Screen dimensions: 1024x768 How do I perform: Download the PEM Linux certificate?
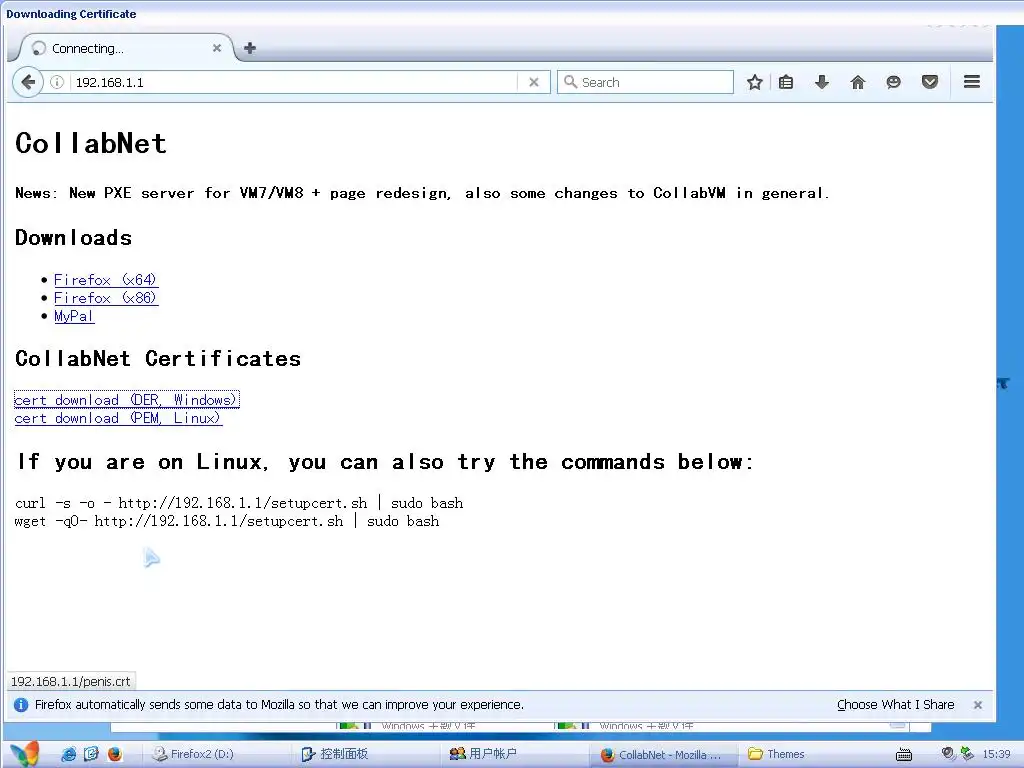118,418
